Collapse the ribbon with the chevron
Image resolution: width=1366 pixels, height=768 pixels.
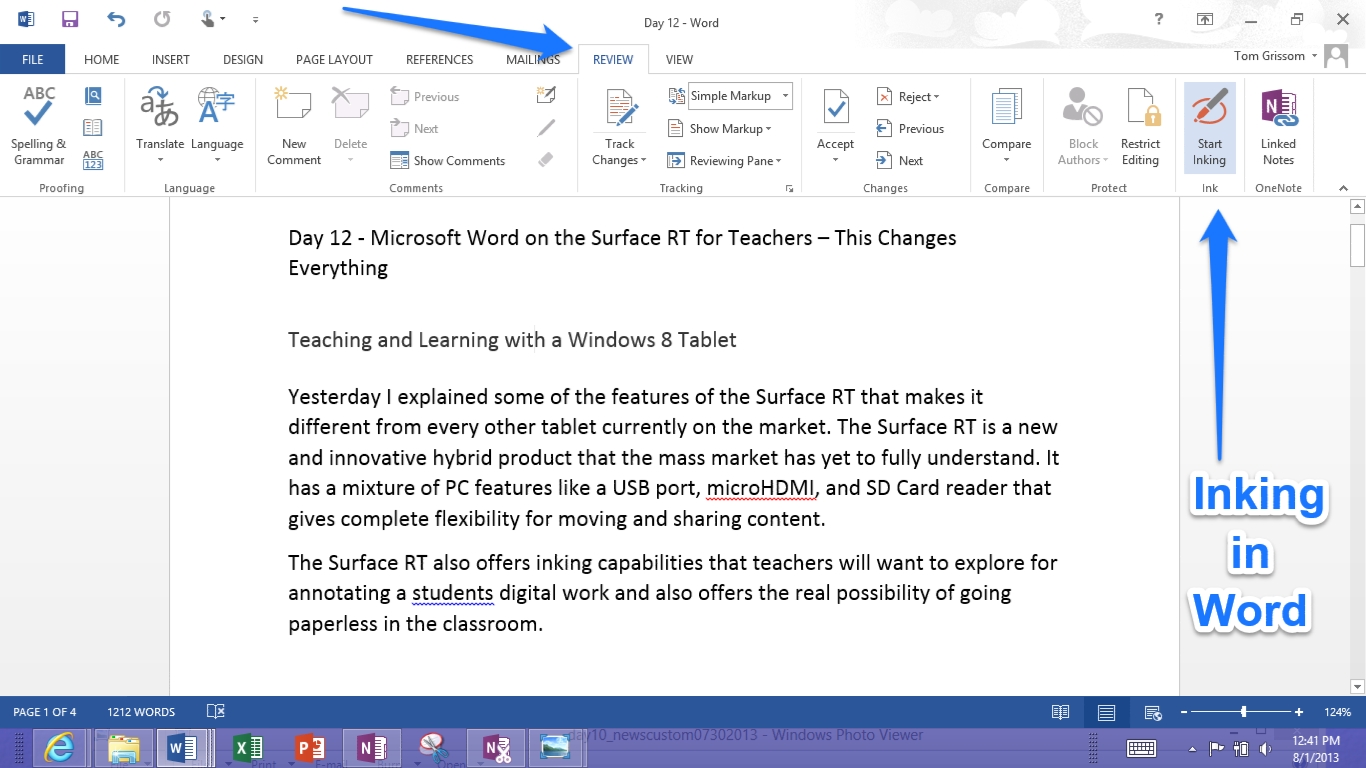tap(1343, 188)
